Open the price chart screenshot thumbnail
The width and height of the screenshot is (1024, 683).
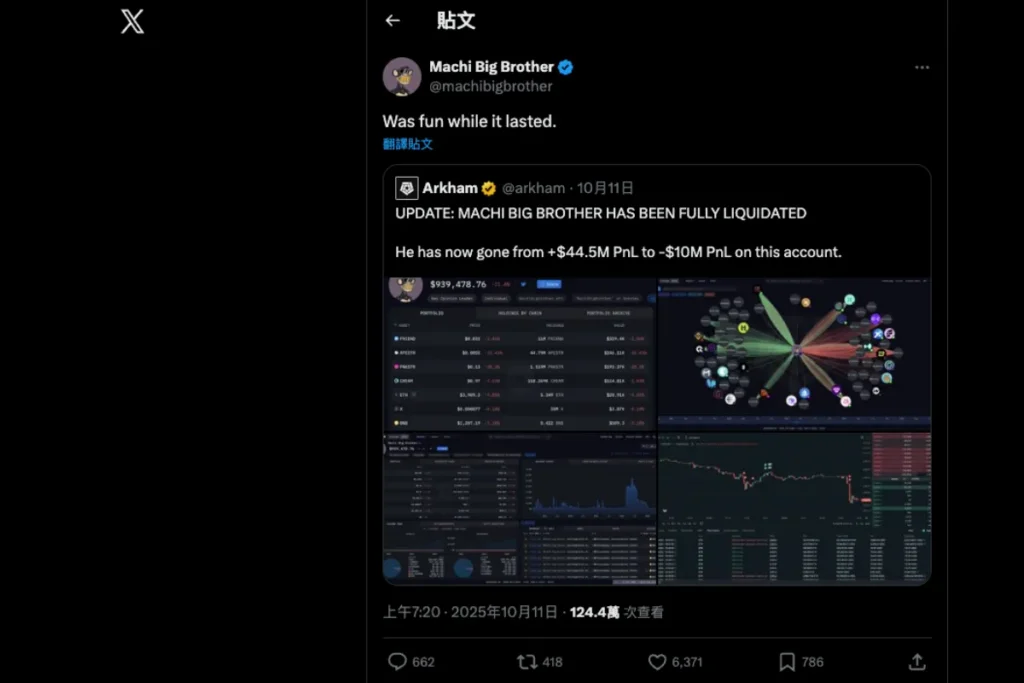pos(794,509)
